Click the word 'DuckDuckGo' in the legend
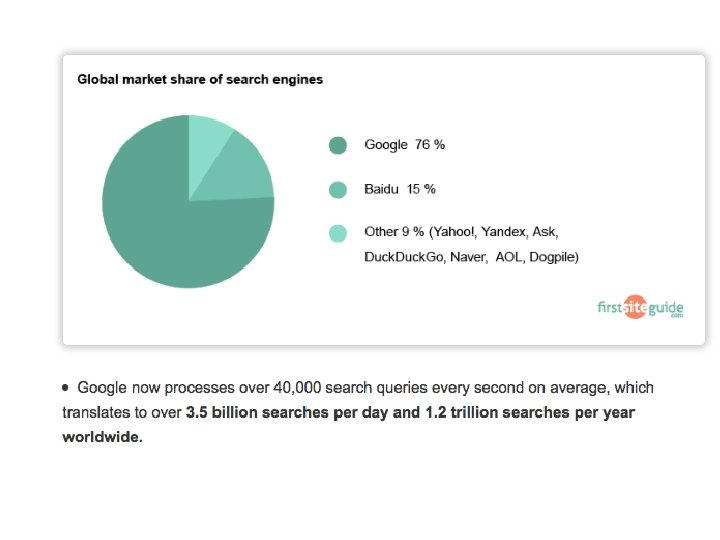 pyautogui.click(x=405, y=257)
